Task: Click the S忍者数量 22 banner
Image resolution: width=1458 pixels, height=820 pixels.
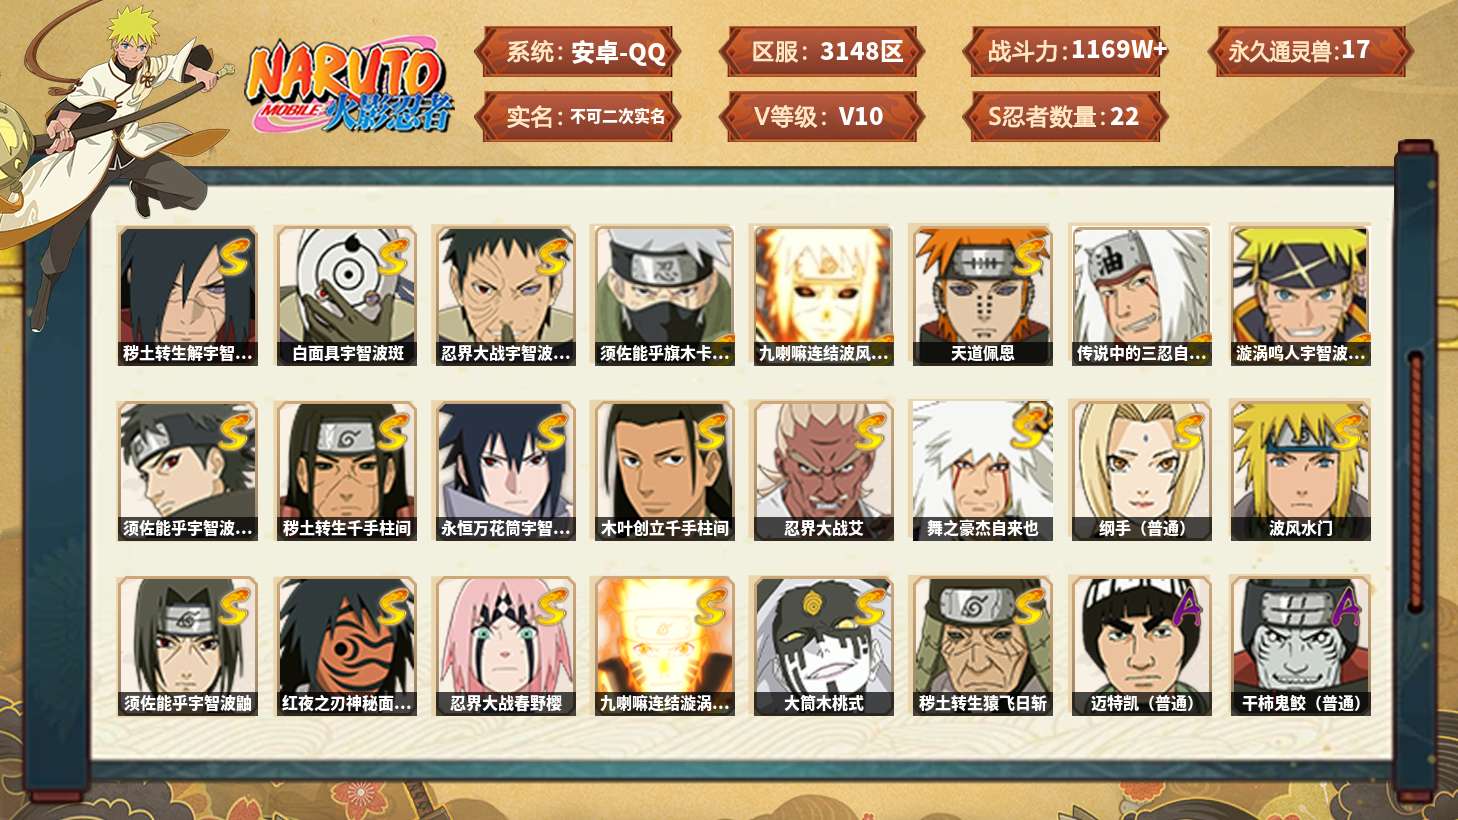Action: pyautogui.click(x=1066, y=116)
